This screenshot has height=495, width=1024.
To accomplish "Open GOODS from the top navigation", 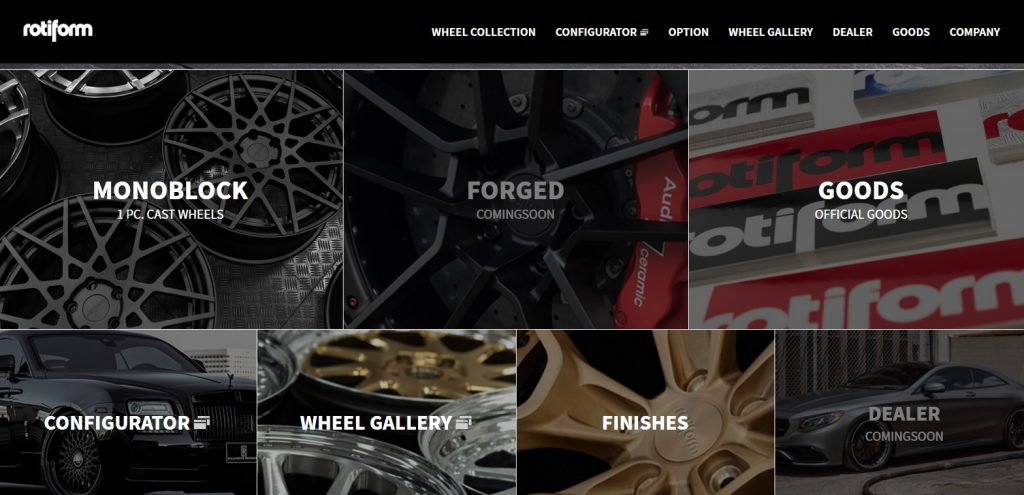I will (x=911, y=32).
